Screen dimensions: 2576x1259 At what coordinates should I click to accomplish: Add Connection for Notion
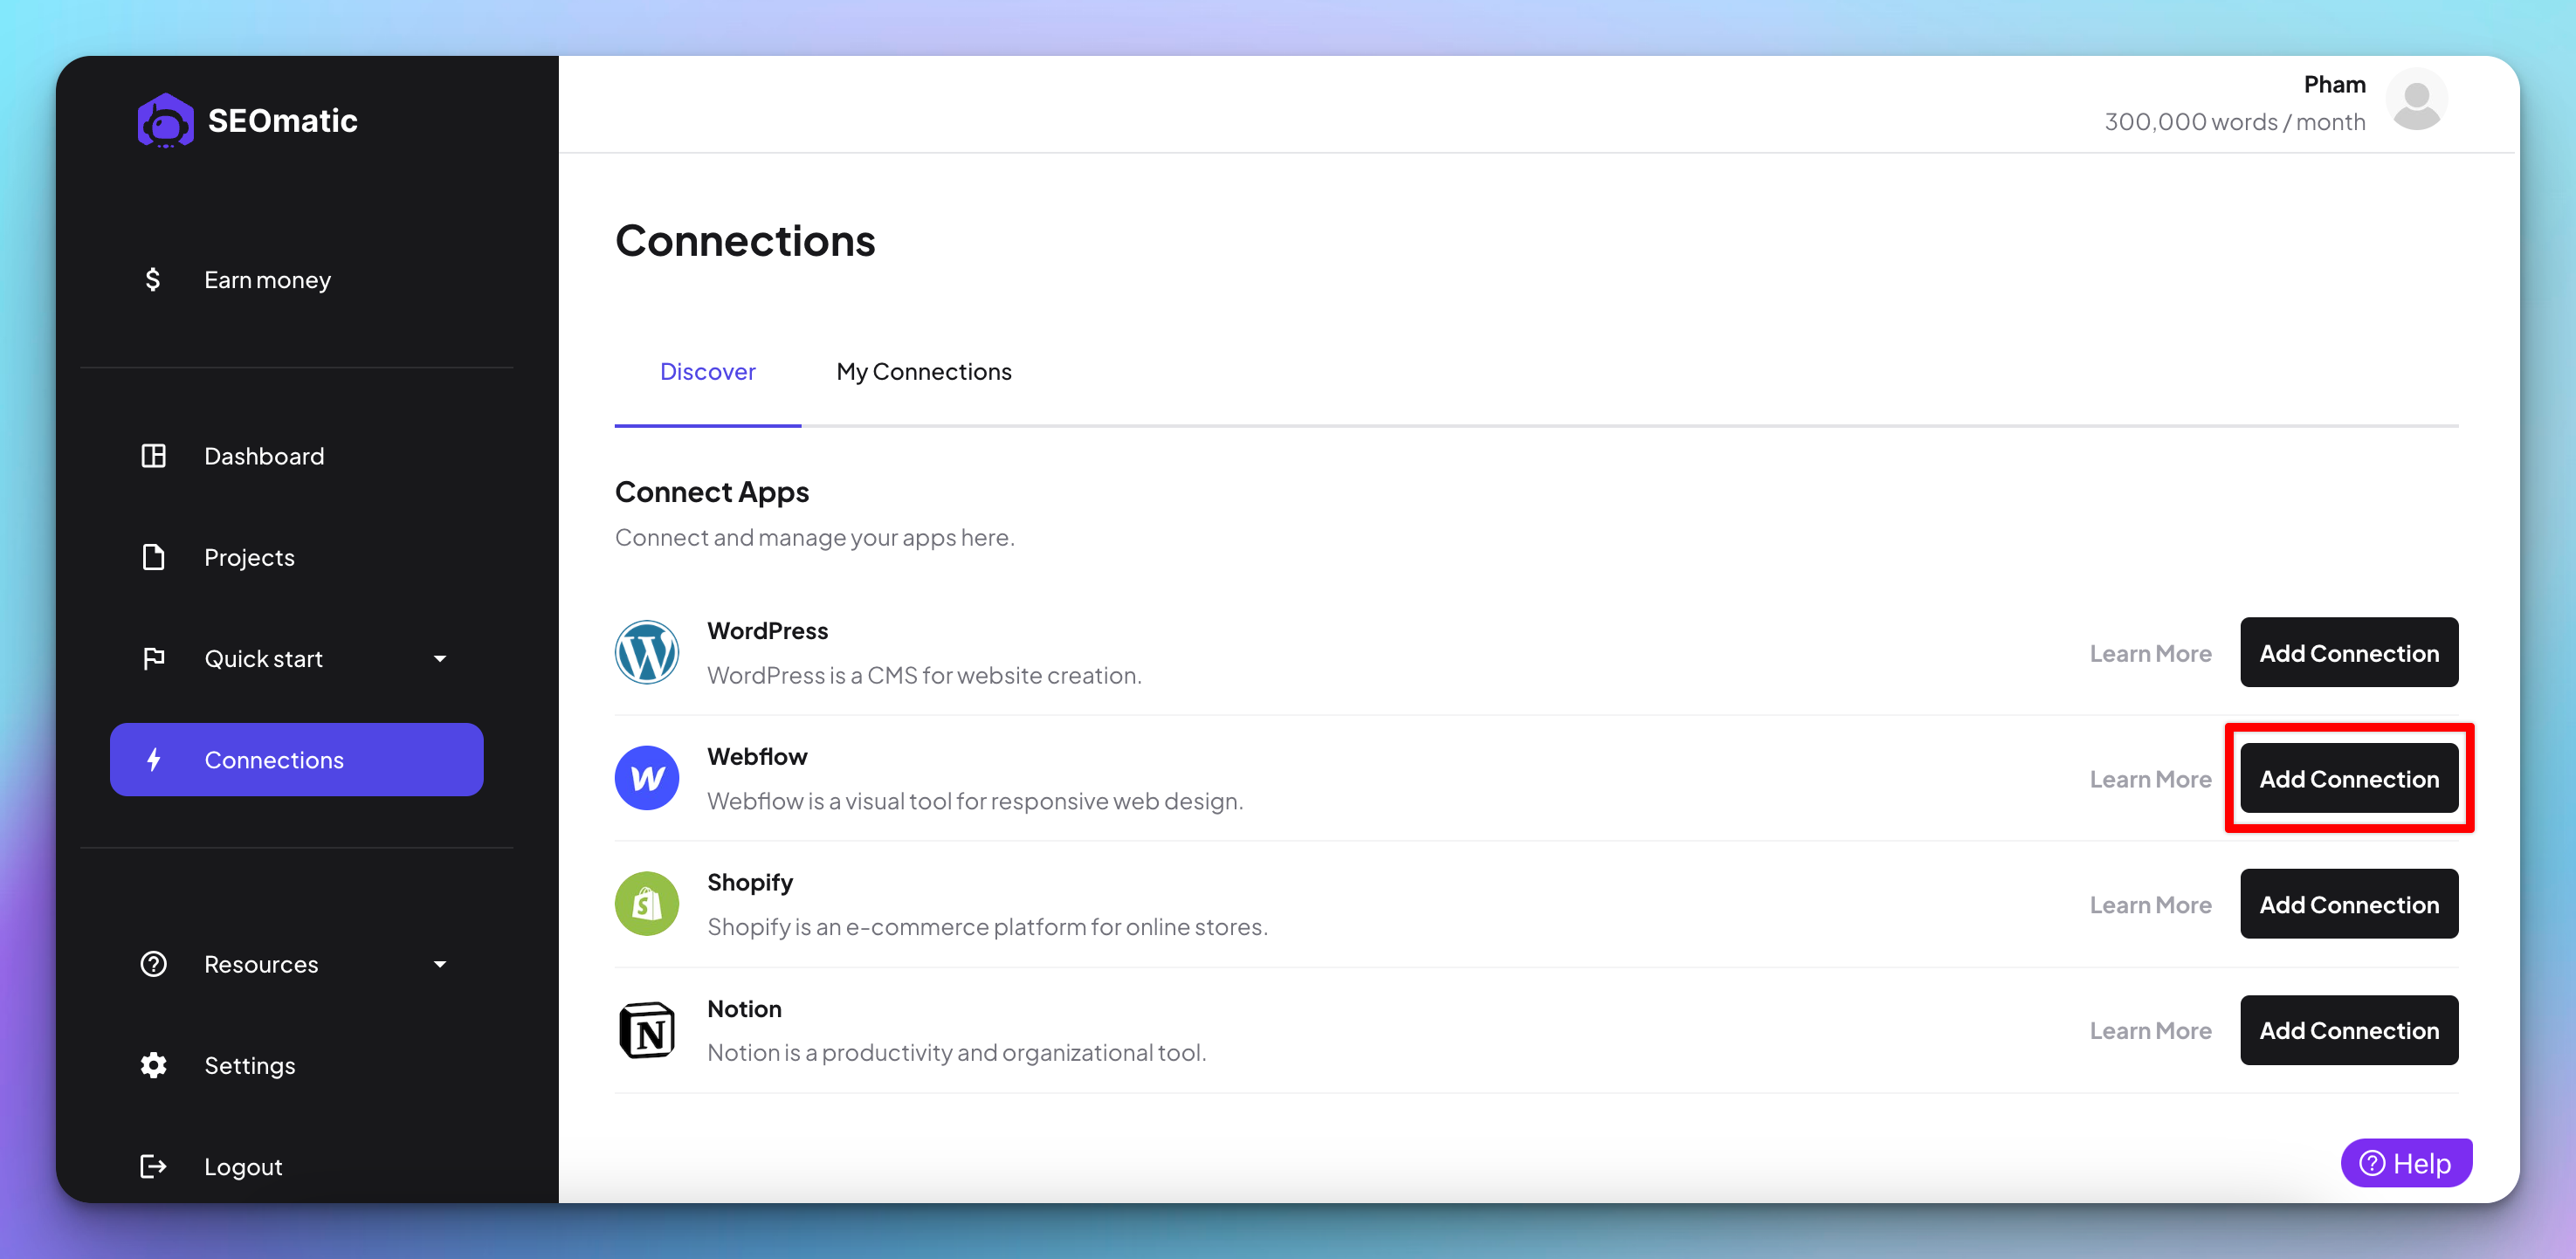pos(2349,1030)
